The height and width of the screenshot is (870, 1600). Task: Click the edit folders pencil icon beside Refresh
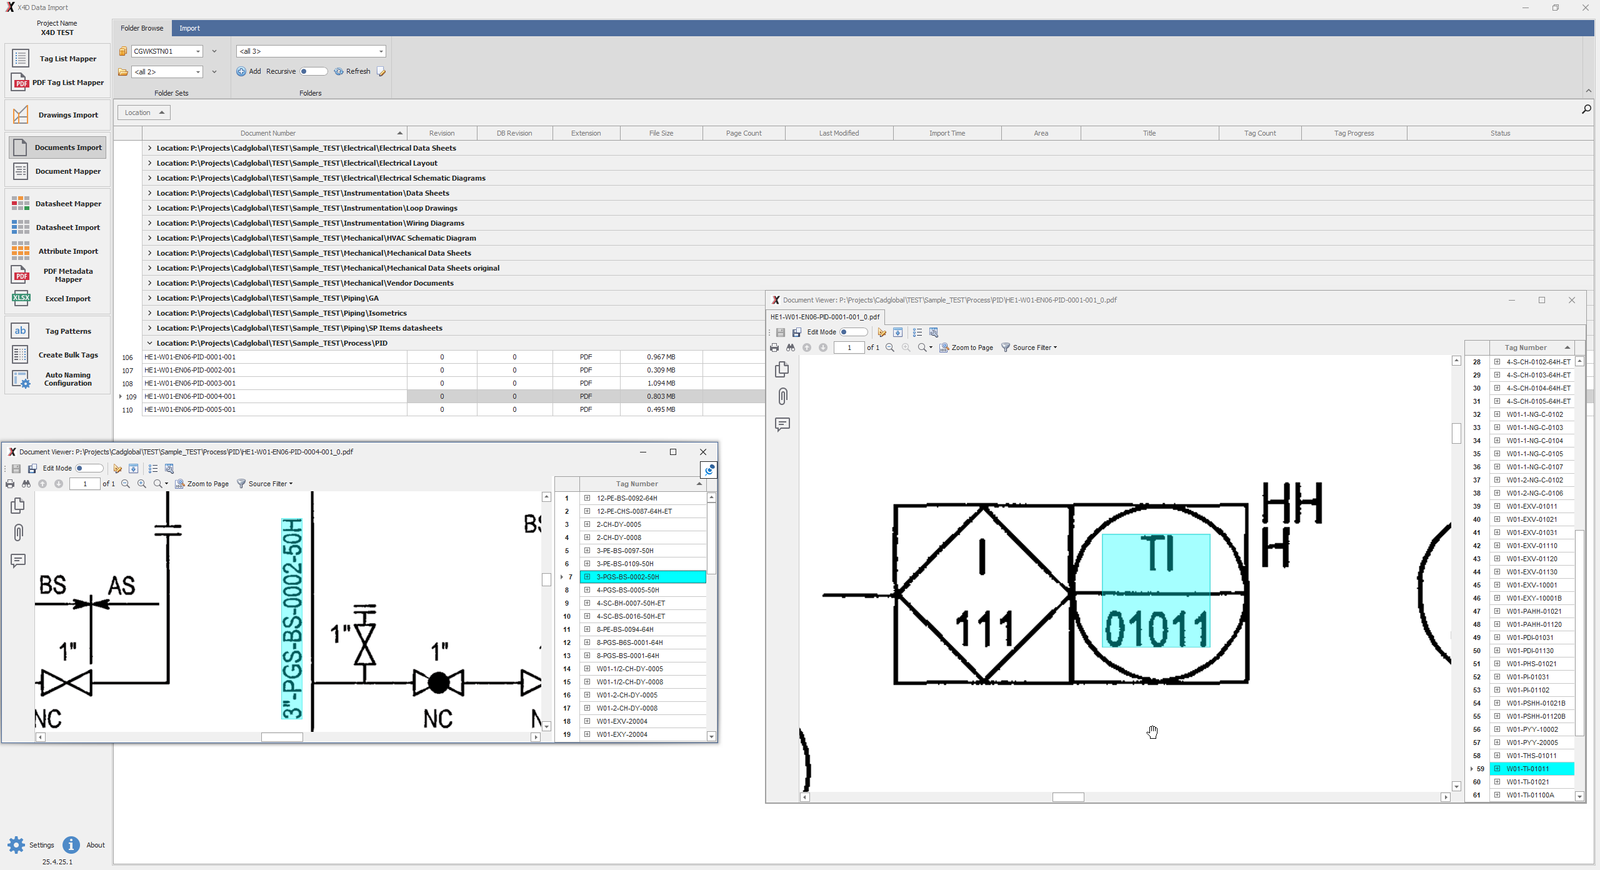pos(381,71)
